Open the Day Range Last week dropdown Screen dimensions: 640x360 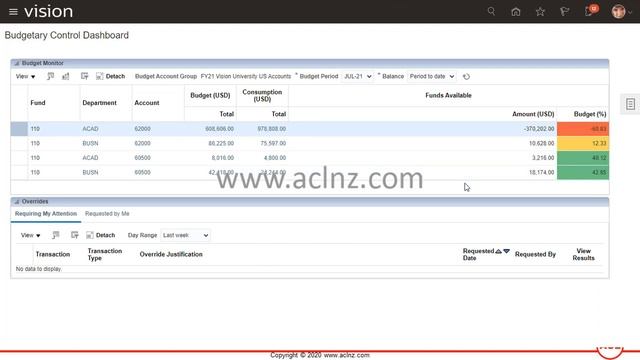(x=185, y=235)
